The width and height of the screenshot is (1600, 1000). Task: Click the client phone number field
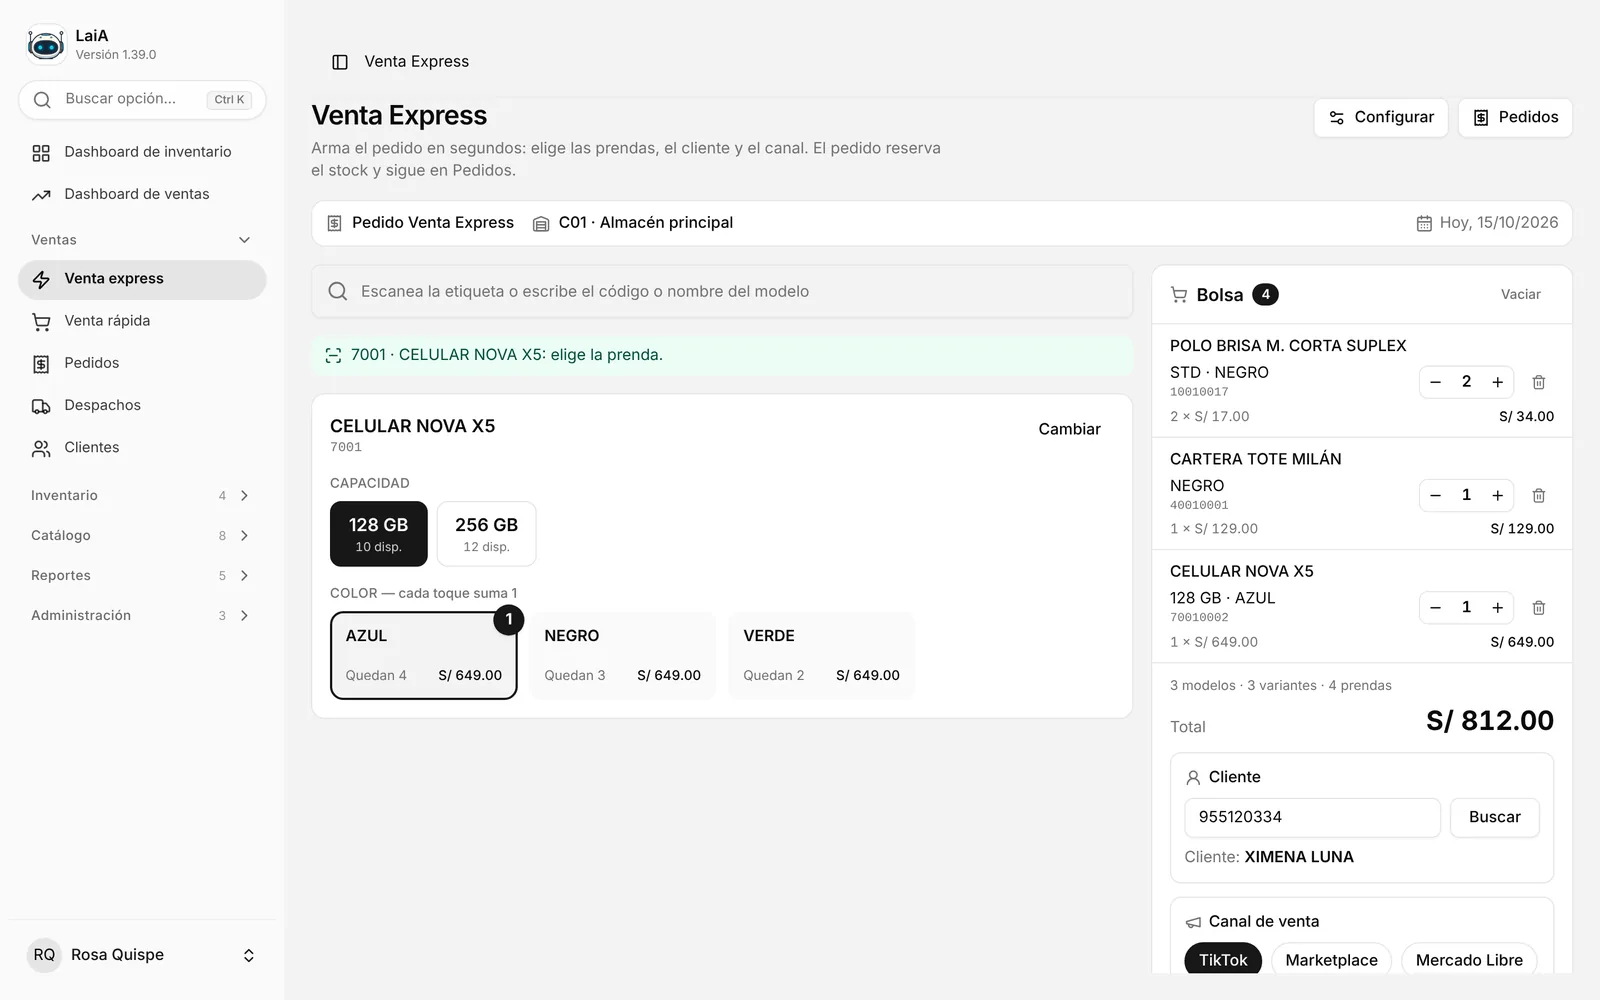coord(1312,817)
